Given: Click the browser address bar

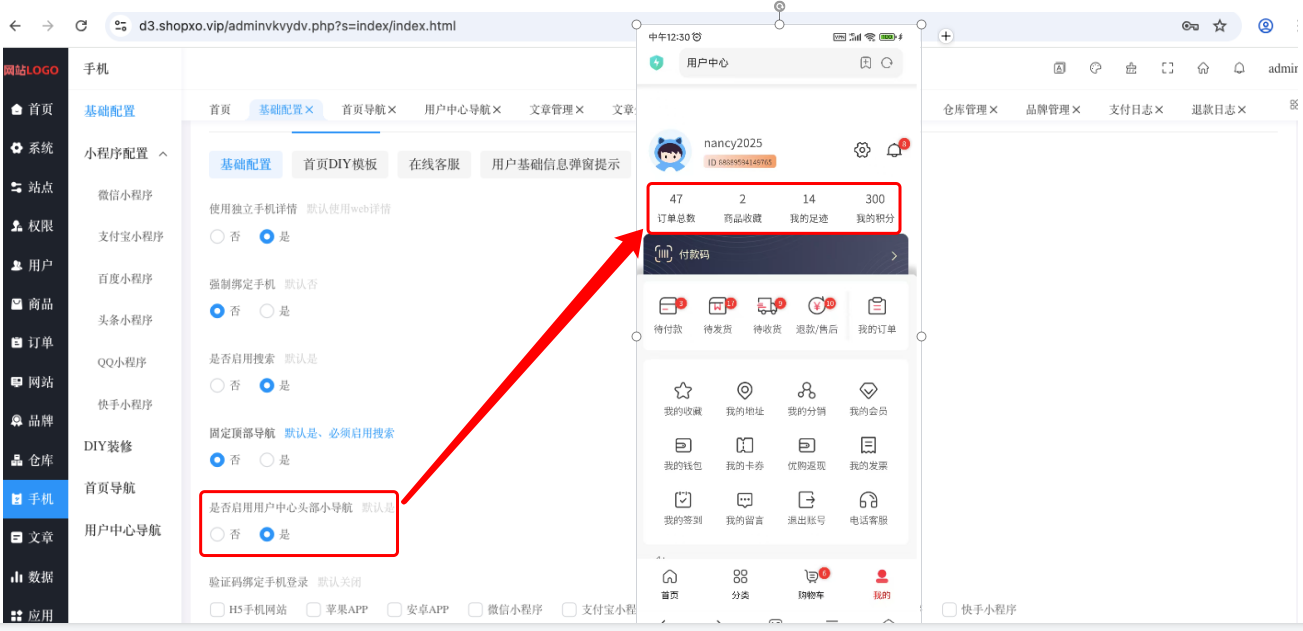Looking at the screenshot, I should pyautogui.click(x=640, y=26).
